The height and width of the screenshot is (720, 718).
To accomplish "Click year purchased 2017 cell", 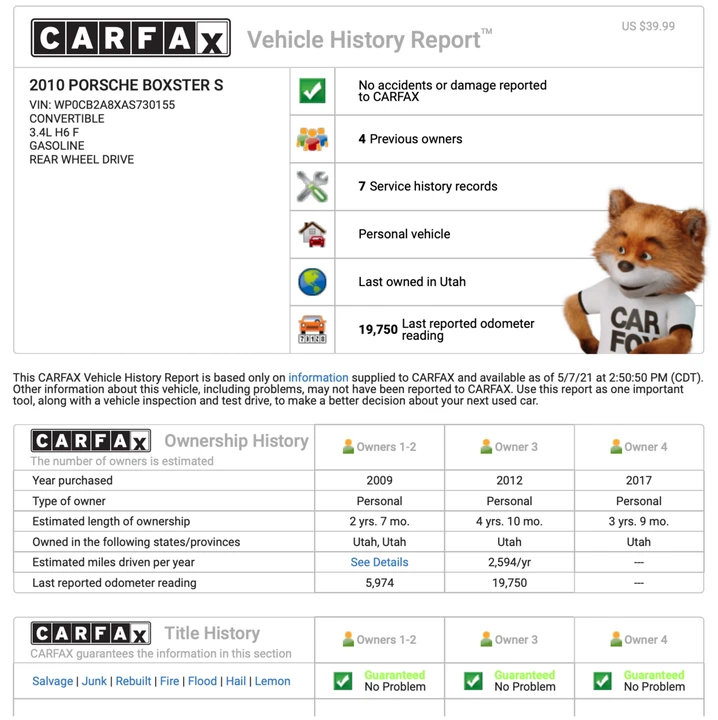I will 639,480.
